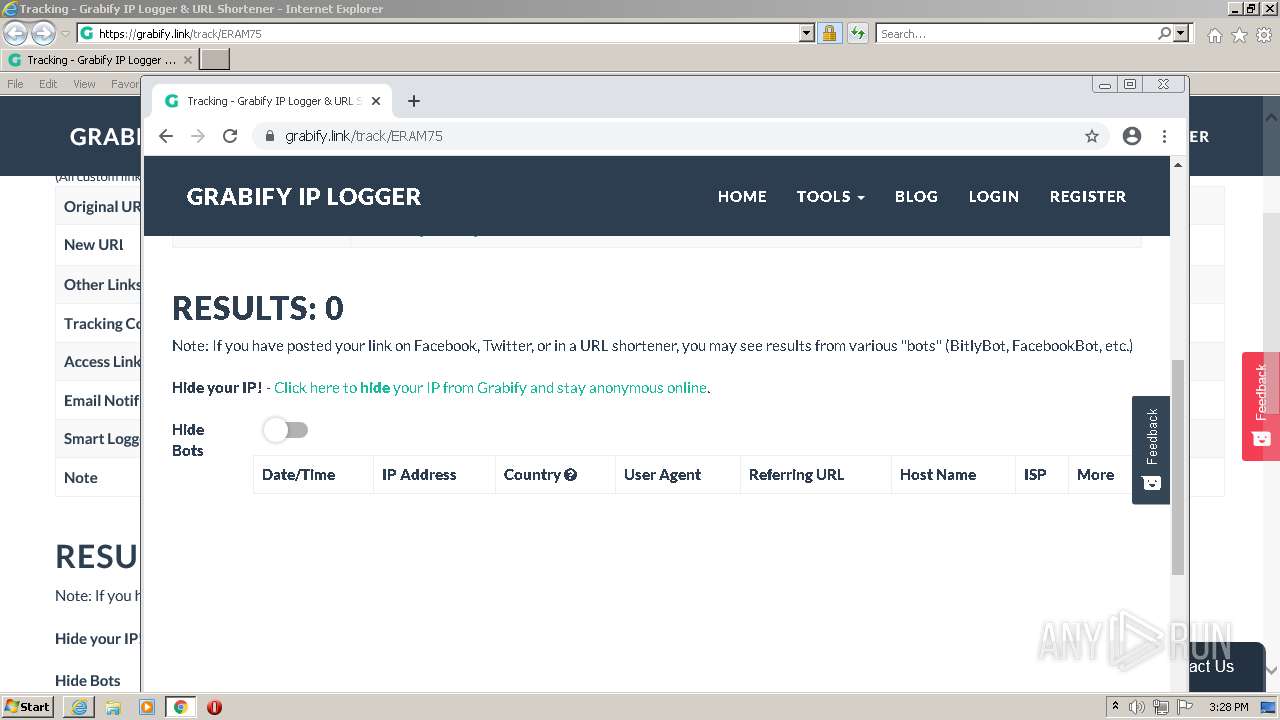Open IE Edit menu
This screenshot has width=1280, height=720.
48,84
